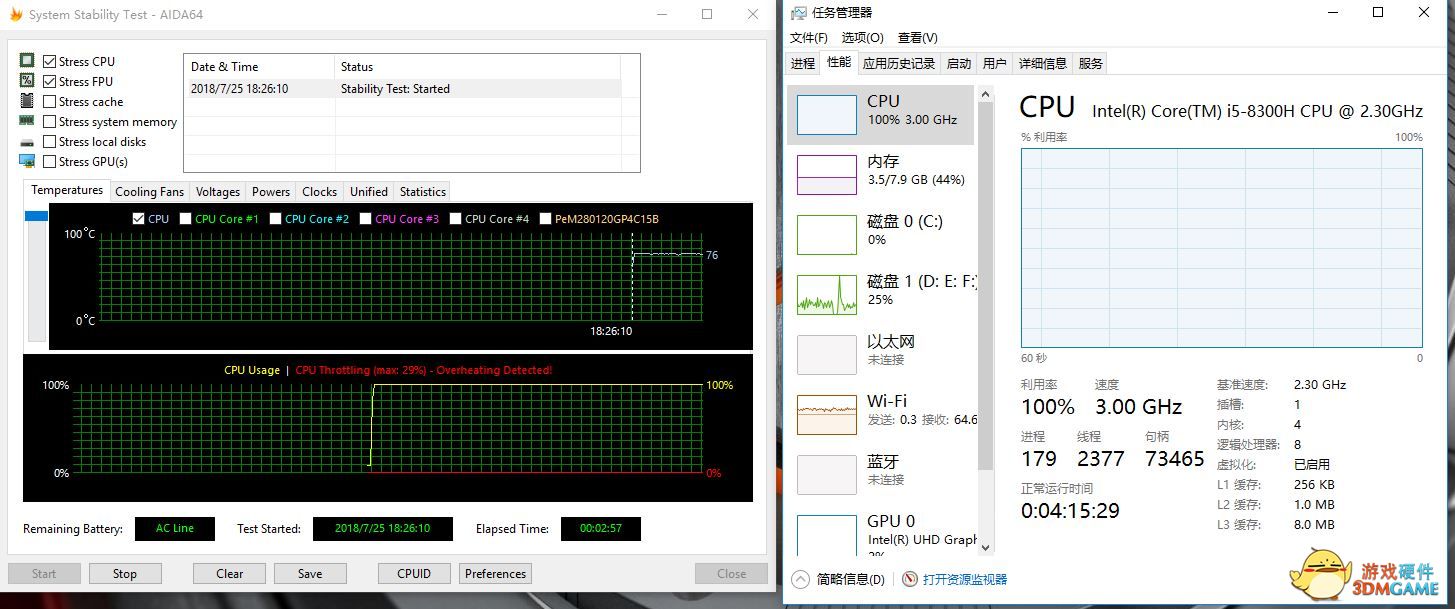Click the cache chip icon beside Stress cache

coord(27,101)
